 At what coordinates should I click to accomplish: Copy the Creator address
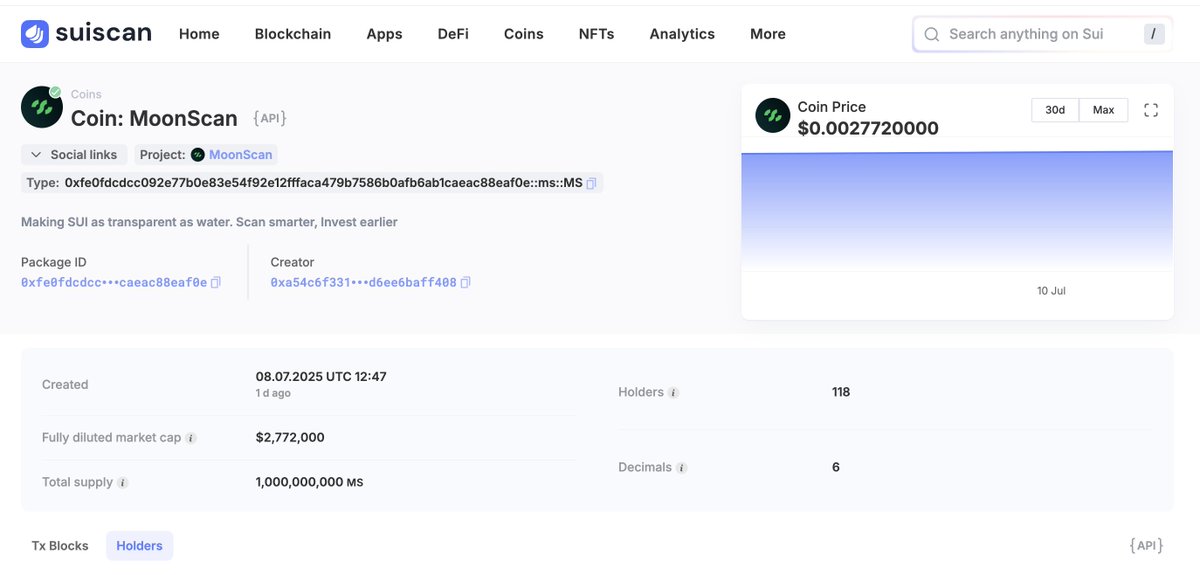coord(465,283)
